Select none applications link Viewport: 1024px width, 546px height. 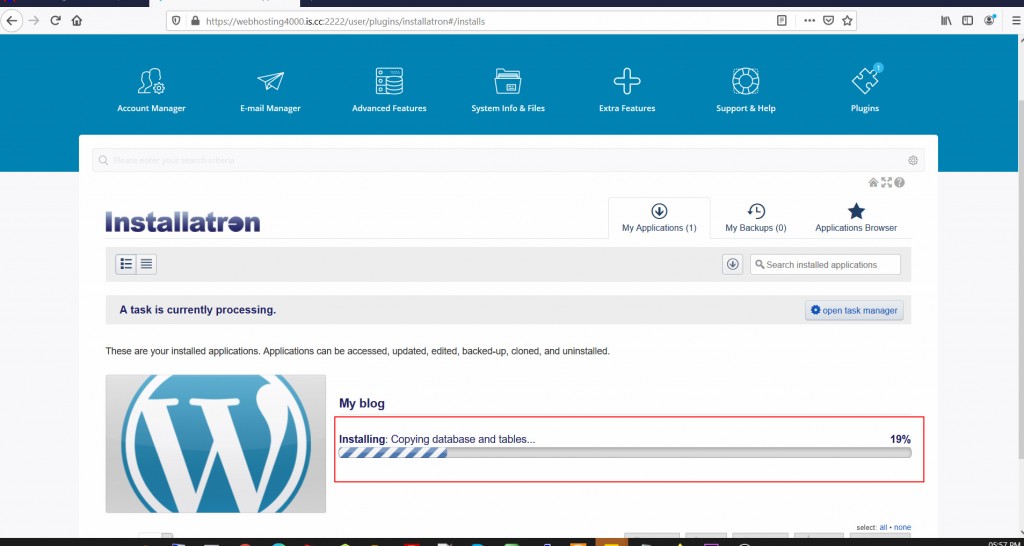coord(903,527)
